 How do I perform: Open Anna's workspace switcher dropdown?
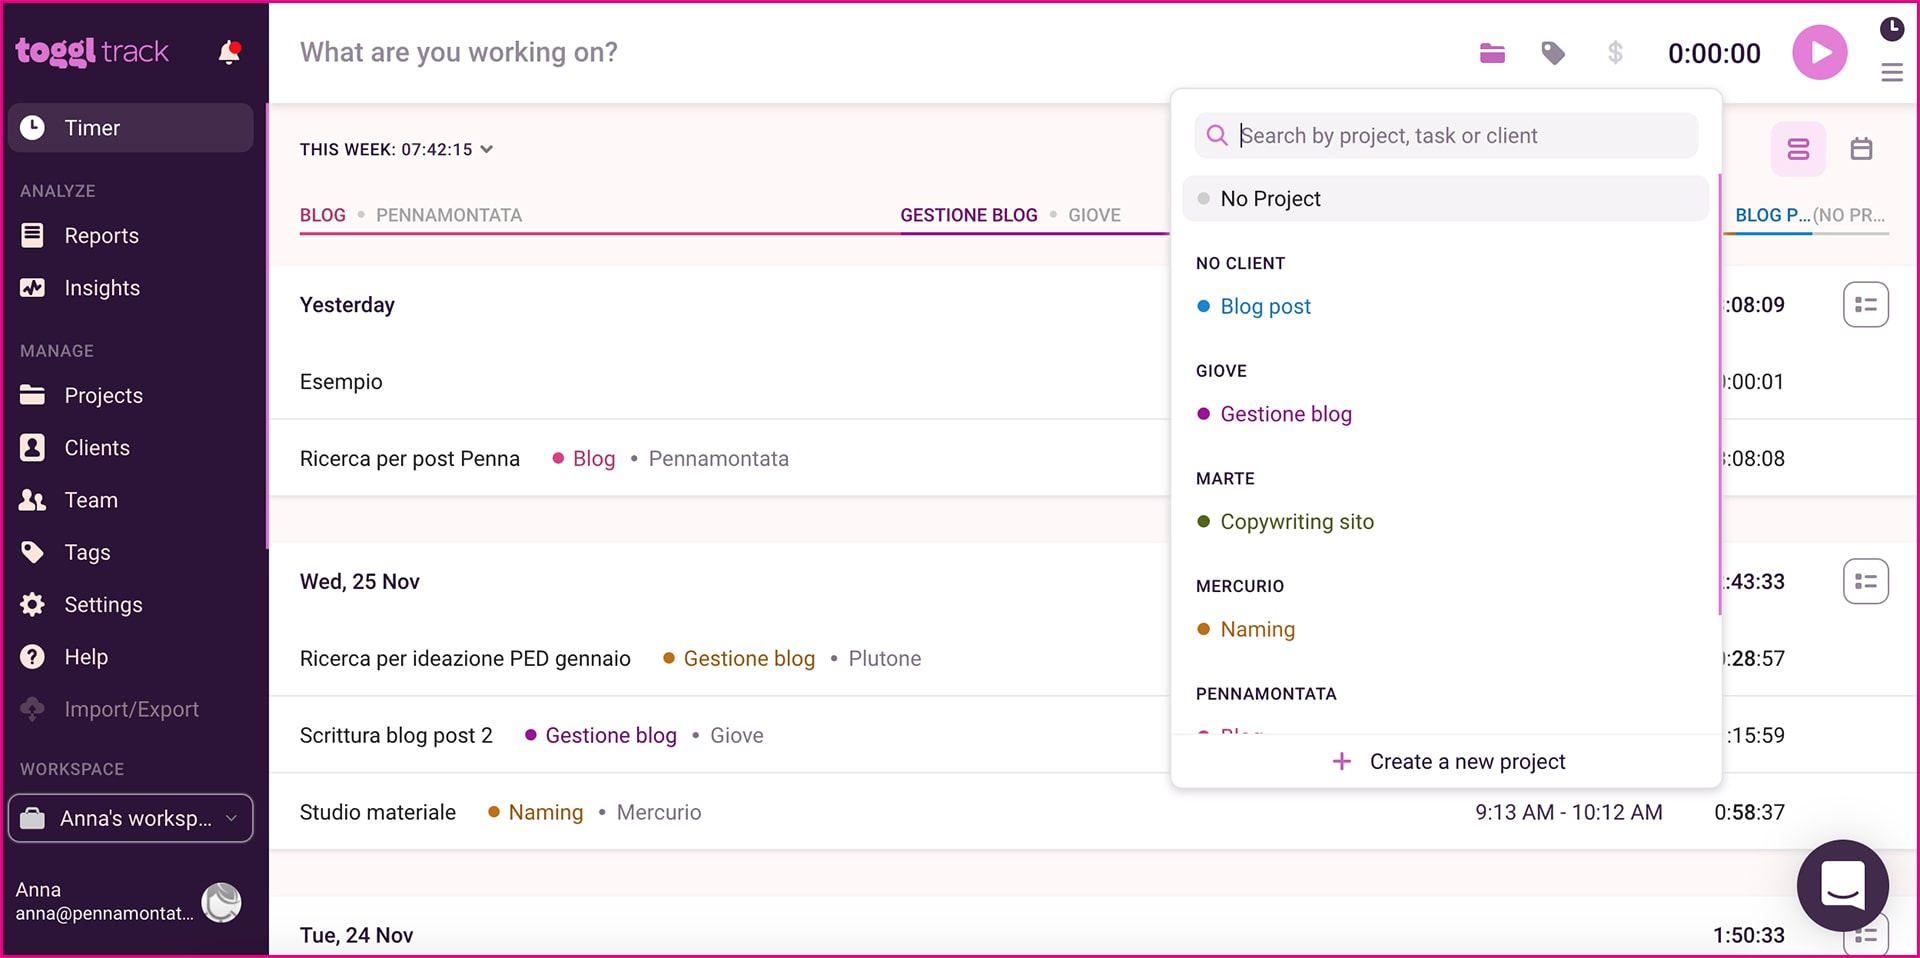point(130,818)
